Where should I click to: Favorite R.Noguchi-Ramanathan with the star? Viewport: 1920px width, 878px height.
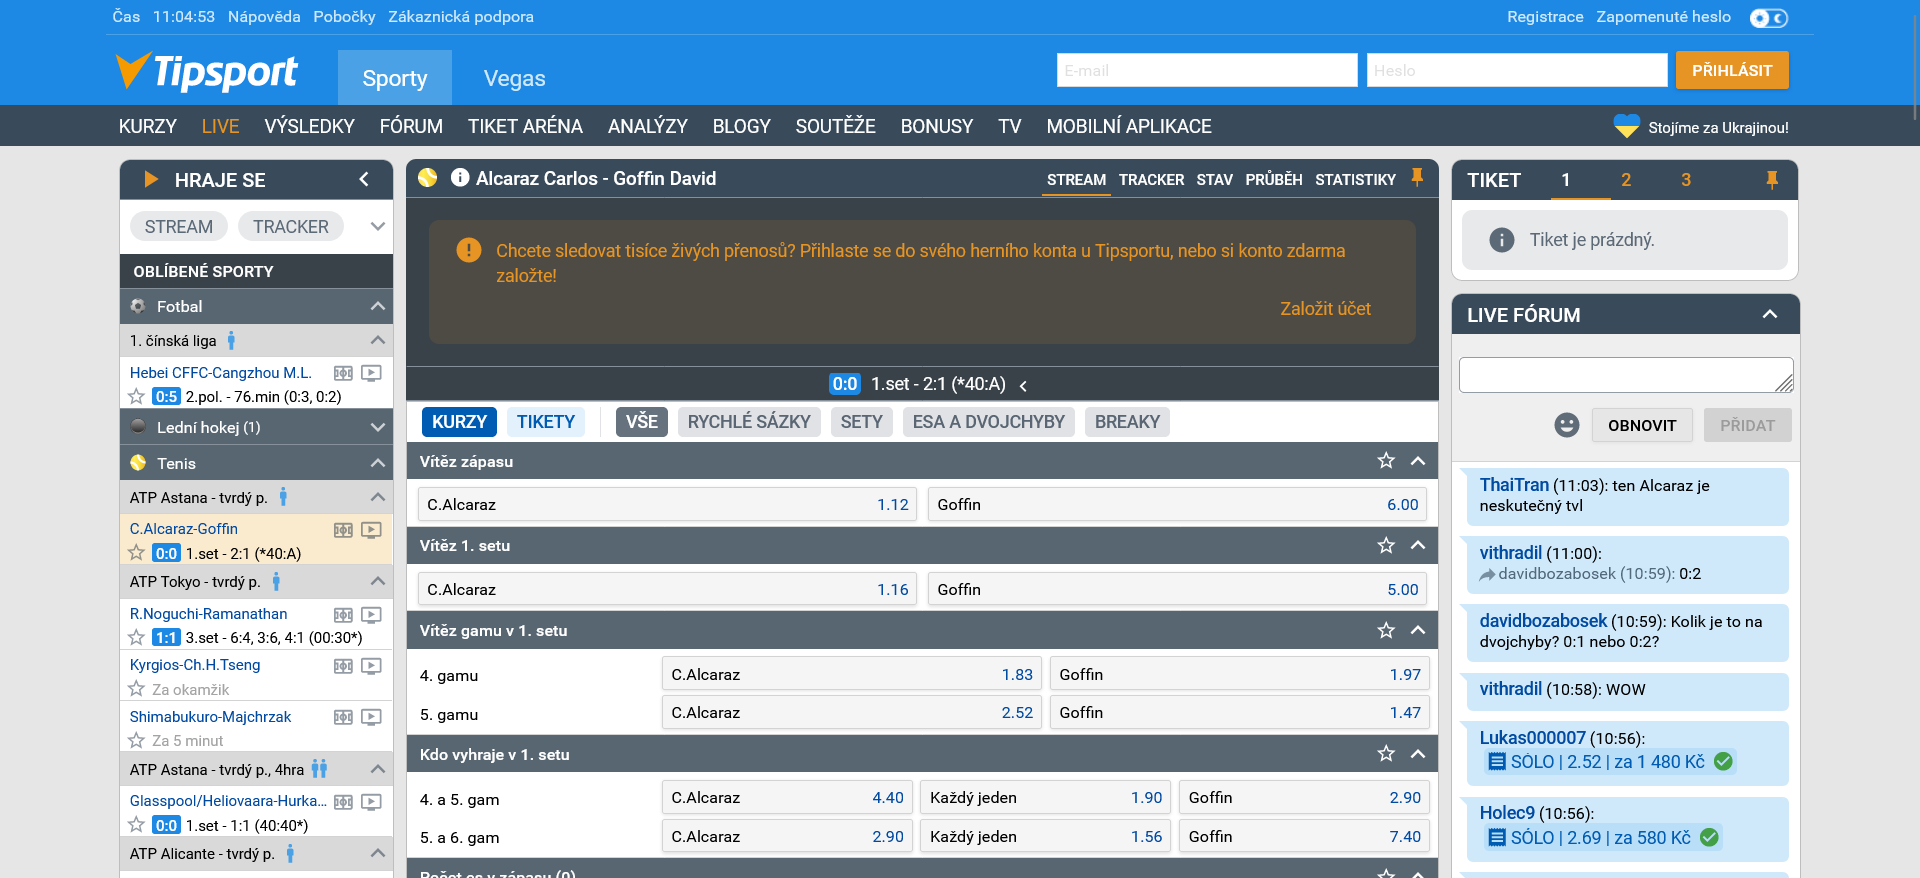click(x=137, y=637)
